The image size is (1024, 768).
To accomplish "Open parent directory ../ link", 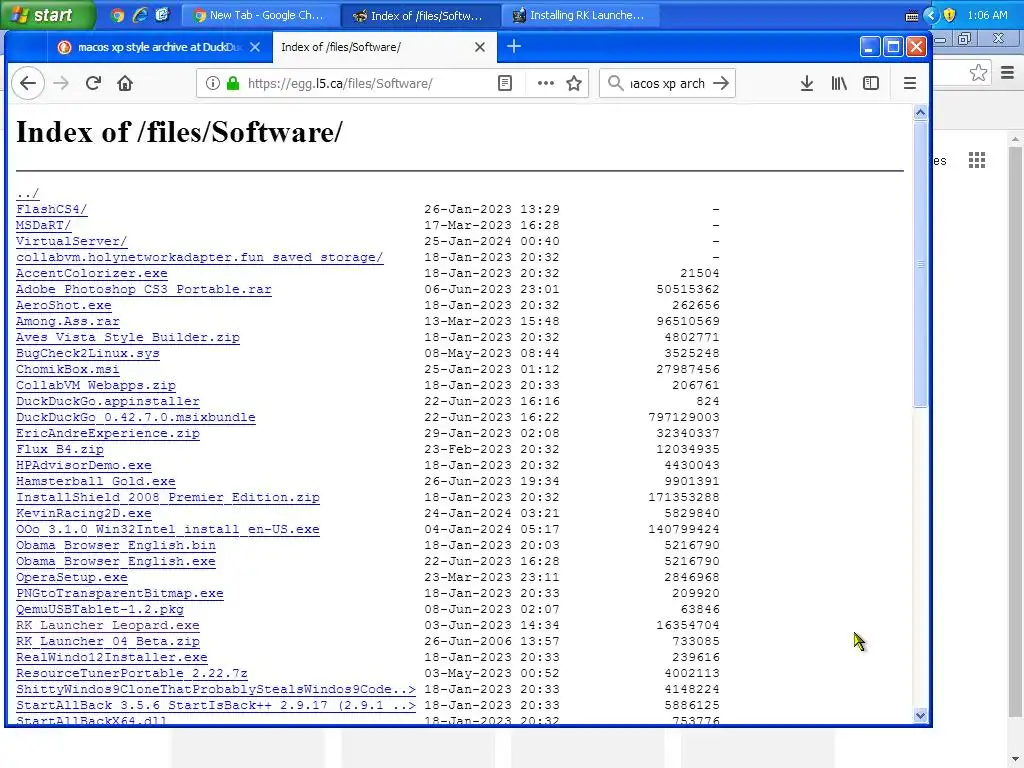I will coord(27,193).
